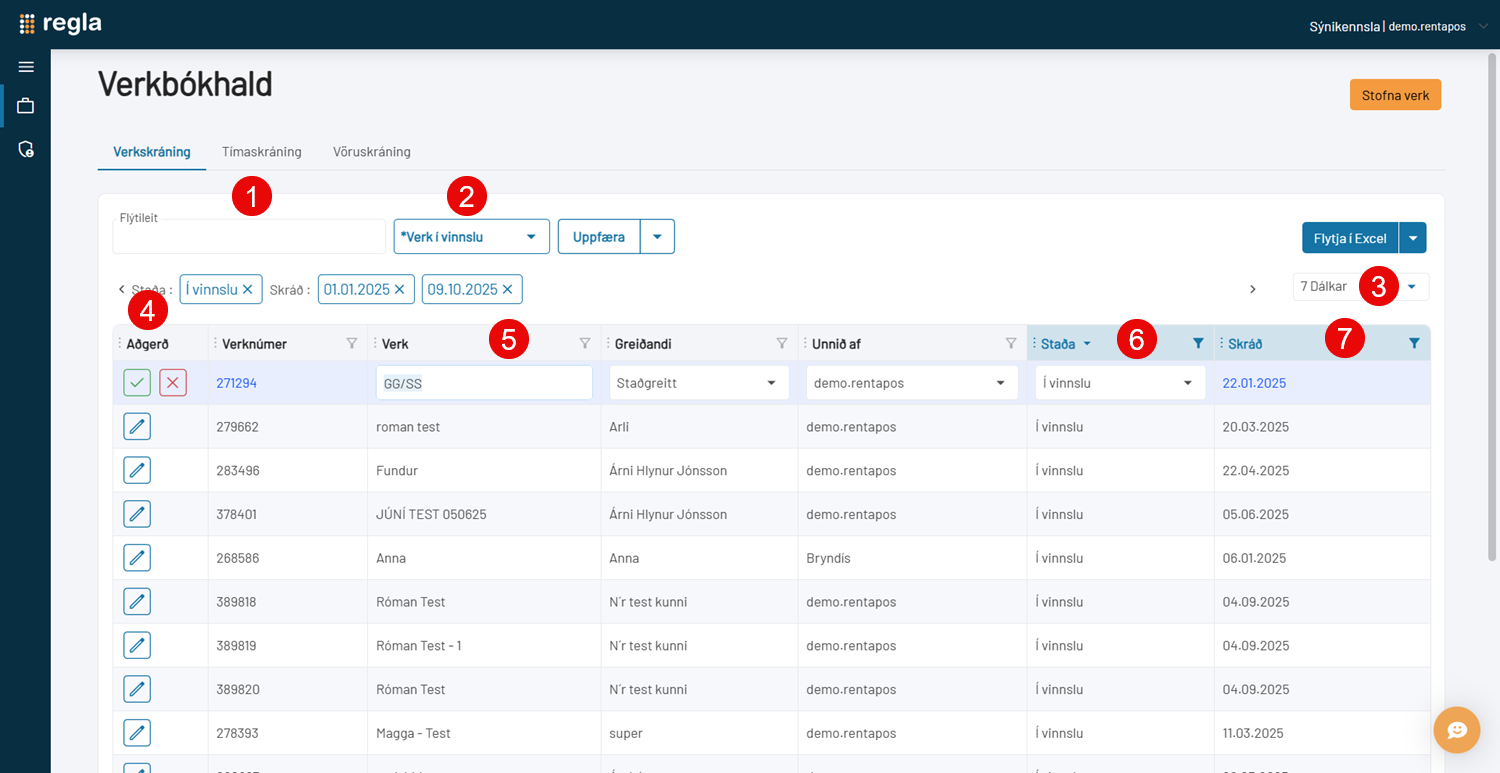The width and height of the screenshot is (1500, 773).
Task: Remove the 01.01.2025 date filter chip
Action: coord(400,290)
